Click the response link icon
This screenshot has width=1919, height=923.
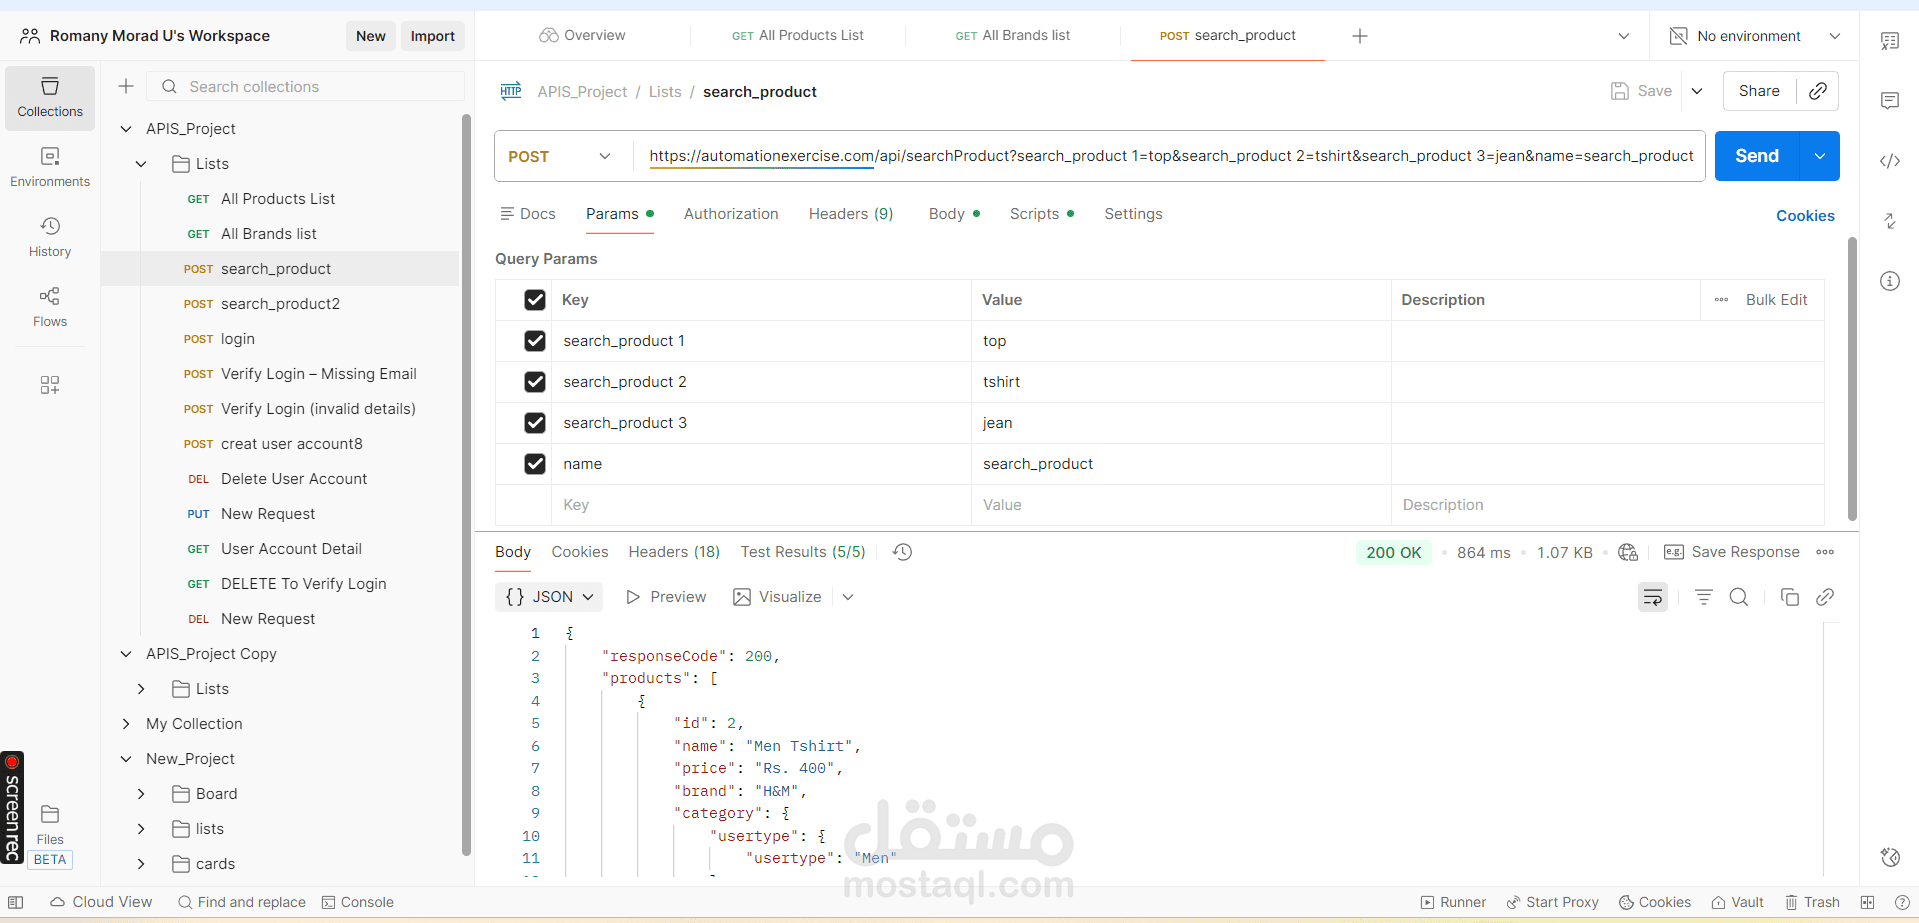tap(1825, 597)
